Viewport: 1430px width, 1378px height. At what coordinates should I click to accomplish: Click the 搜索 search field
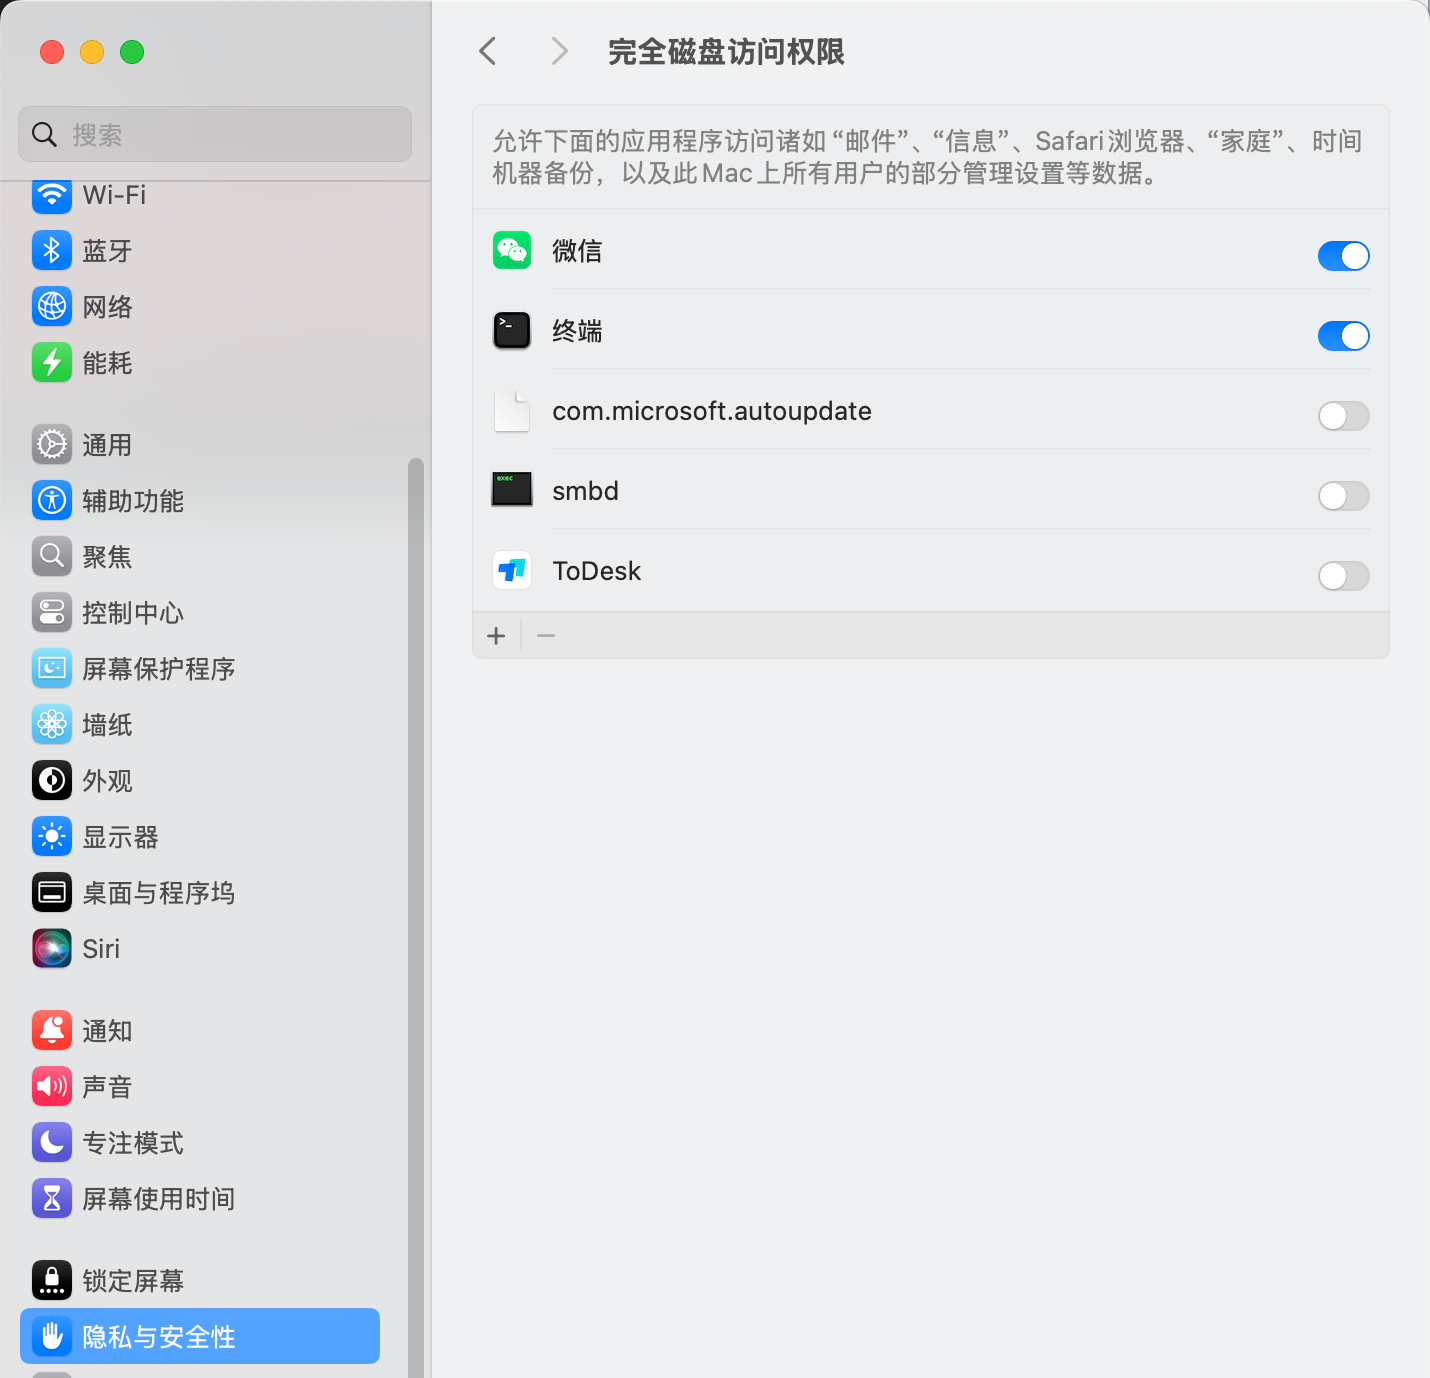[x=215, y=134]
